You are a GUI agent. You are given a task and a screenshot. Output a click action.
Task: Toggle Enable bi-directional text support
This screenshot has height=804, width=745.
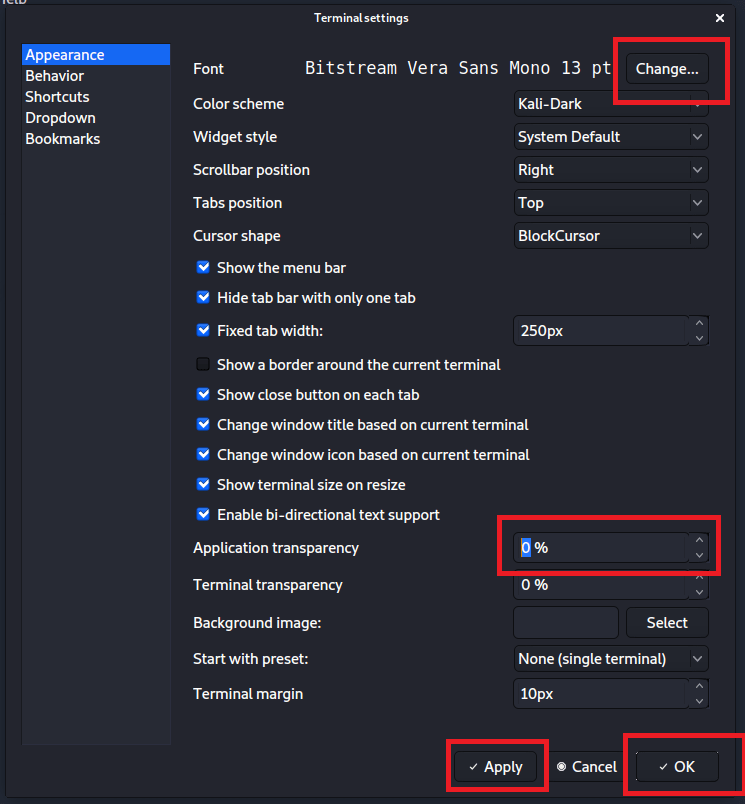204,515
